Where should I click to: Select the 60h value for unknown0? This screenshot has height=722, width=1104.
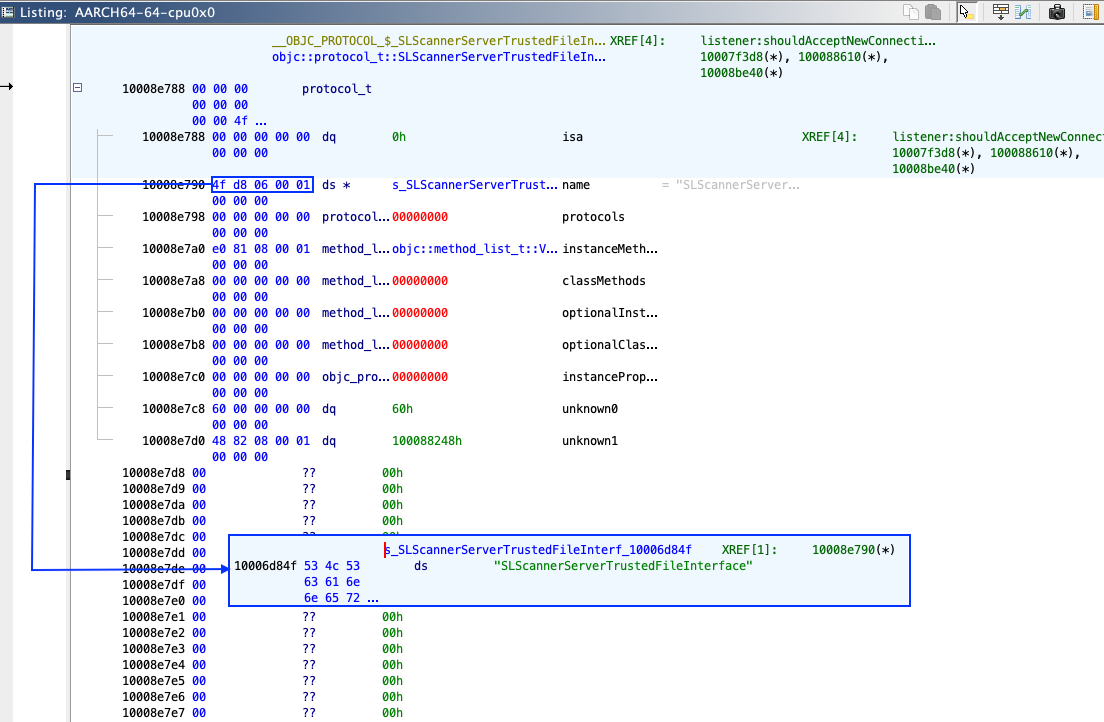click(402, 409)
